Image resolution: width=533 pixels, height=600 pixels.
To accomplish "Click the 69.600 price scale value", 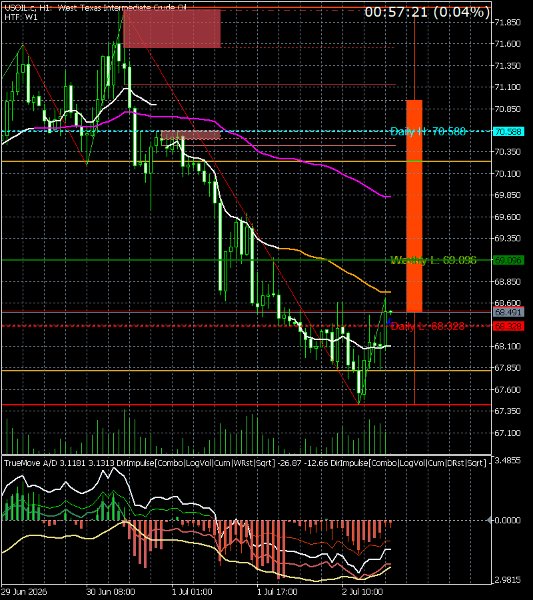I will 507,217.
